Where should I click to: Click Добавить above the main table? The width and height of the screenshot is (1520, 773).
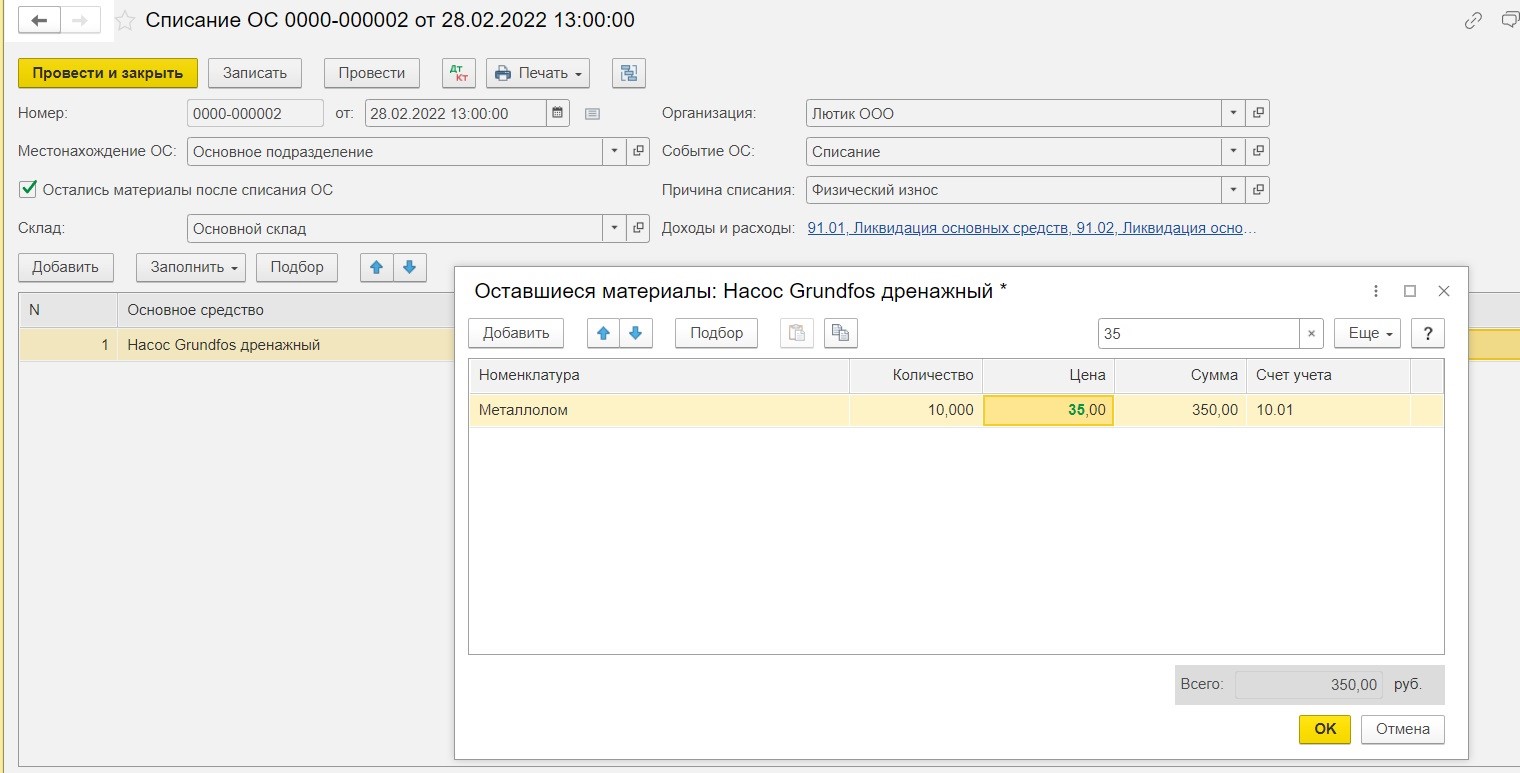tap(66, 267)
